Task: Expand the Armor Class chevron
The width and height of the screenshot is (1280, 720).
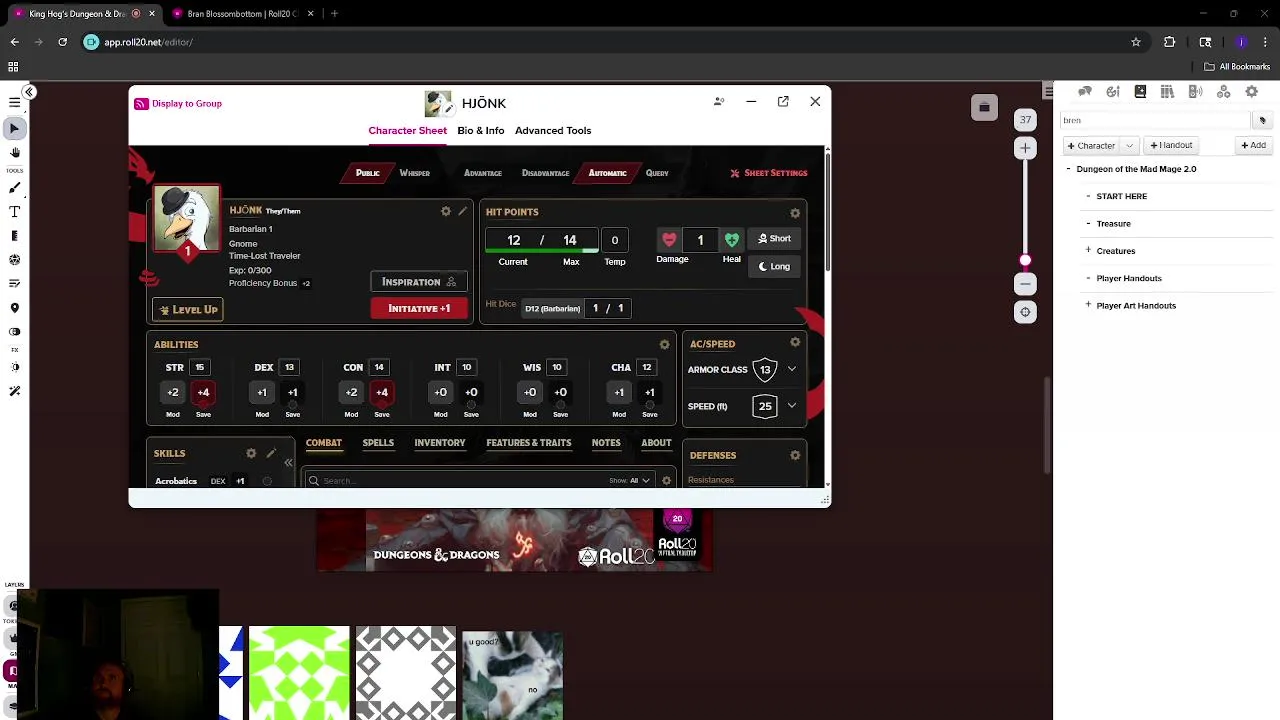Action: pyautogui.click(x=792, y=369)
